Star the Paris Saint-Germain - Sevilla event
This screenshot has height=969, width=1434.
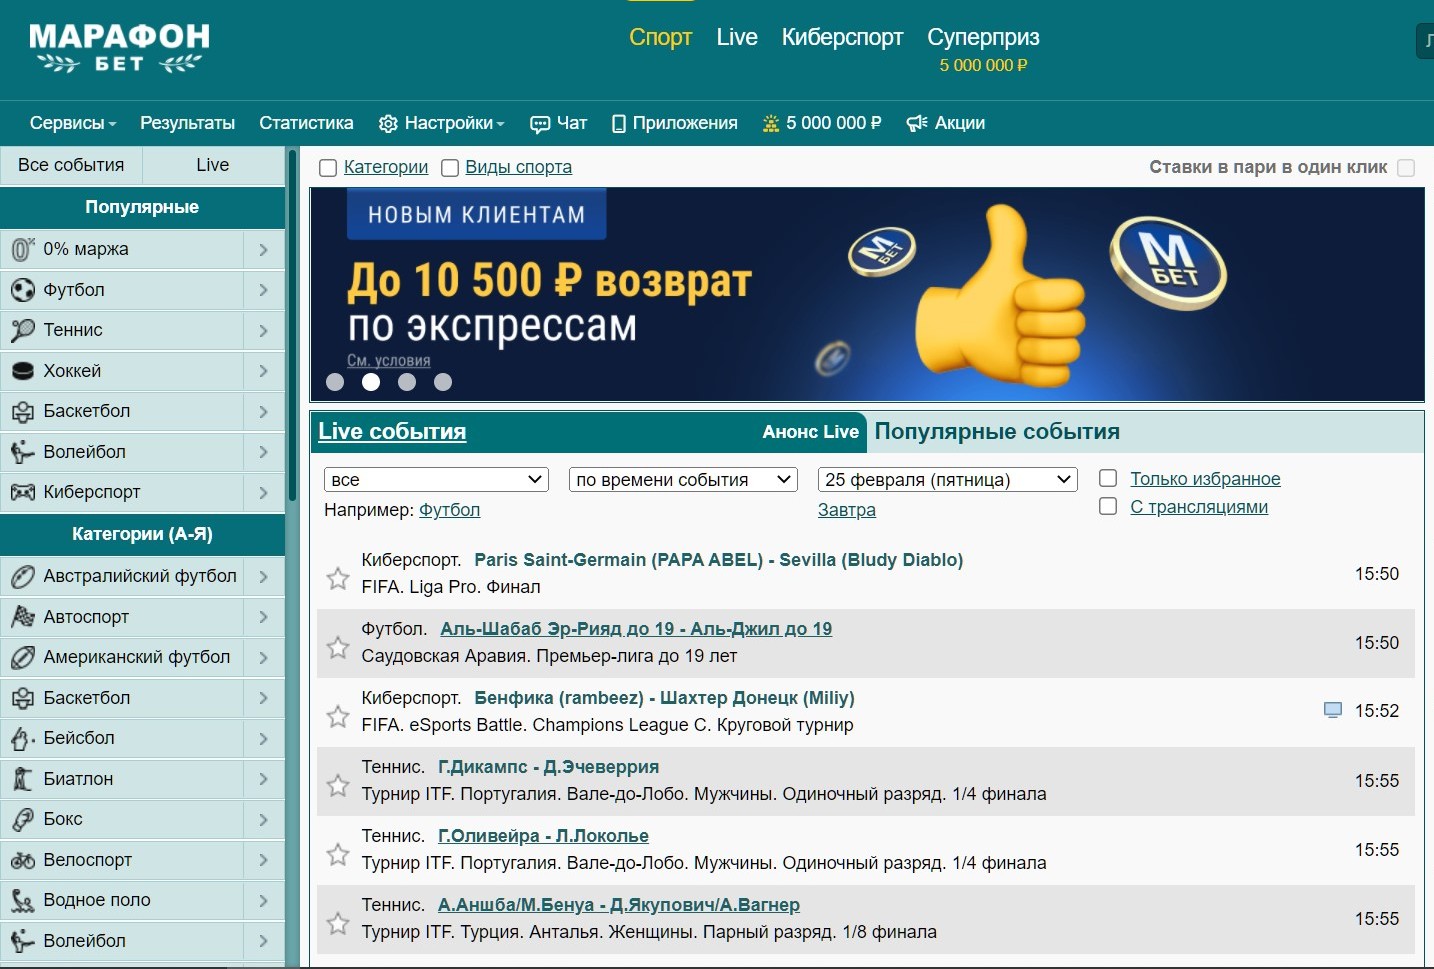point(338,579)
